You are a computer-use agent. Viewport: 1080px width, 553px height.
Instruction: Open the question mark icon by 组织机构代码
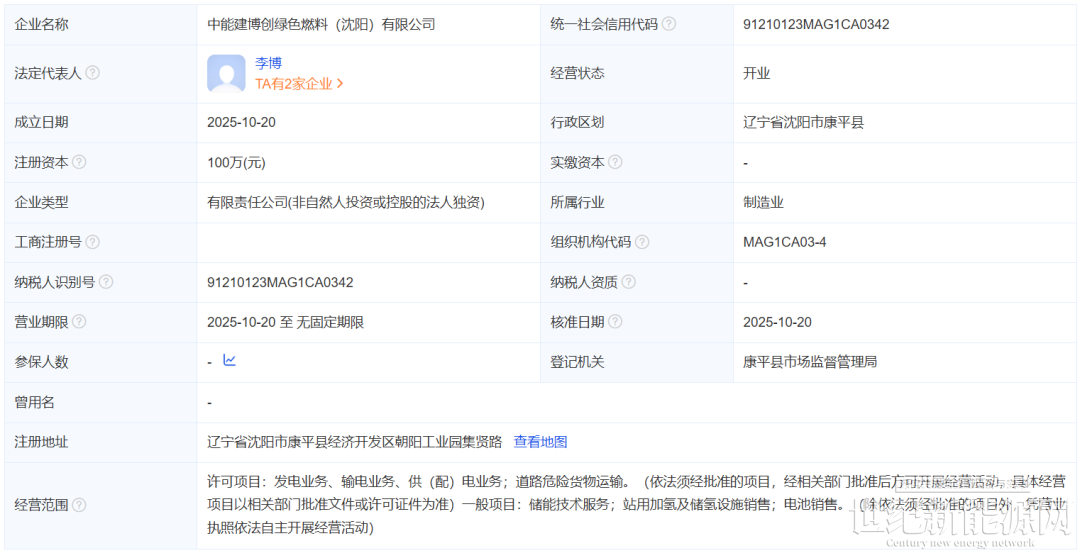pos(642,242)
